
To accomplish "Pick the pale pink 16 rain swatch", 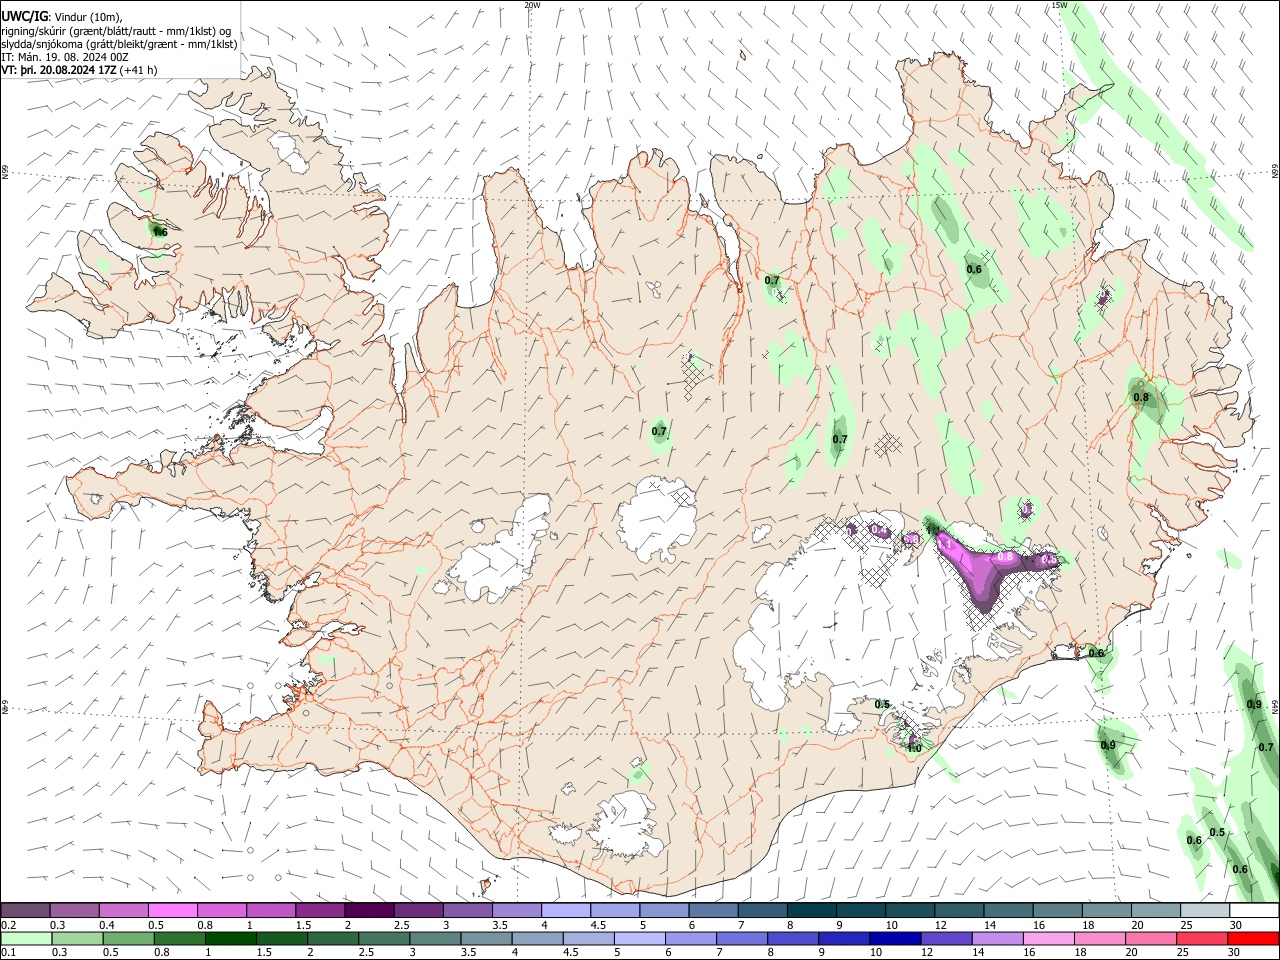I will coord(1047,938).
